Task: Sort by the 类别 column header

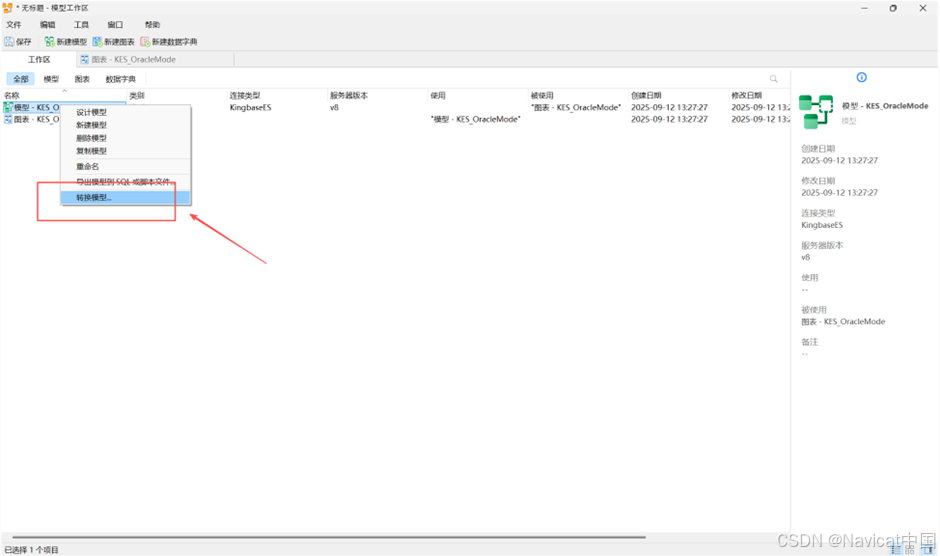Action: pyautogui.click(x=177, y=95)
